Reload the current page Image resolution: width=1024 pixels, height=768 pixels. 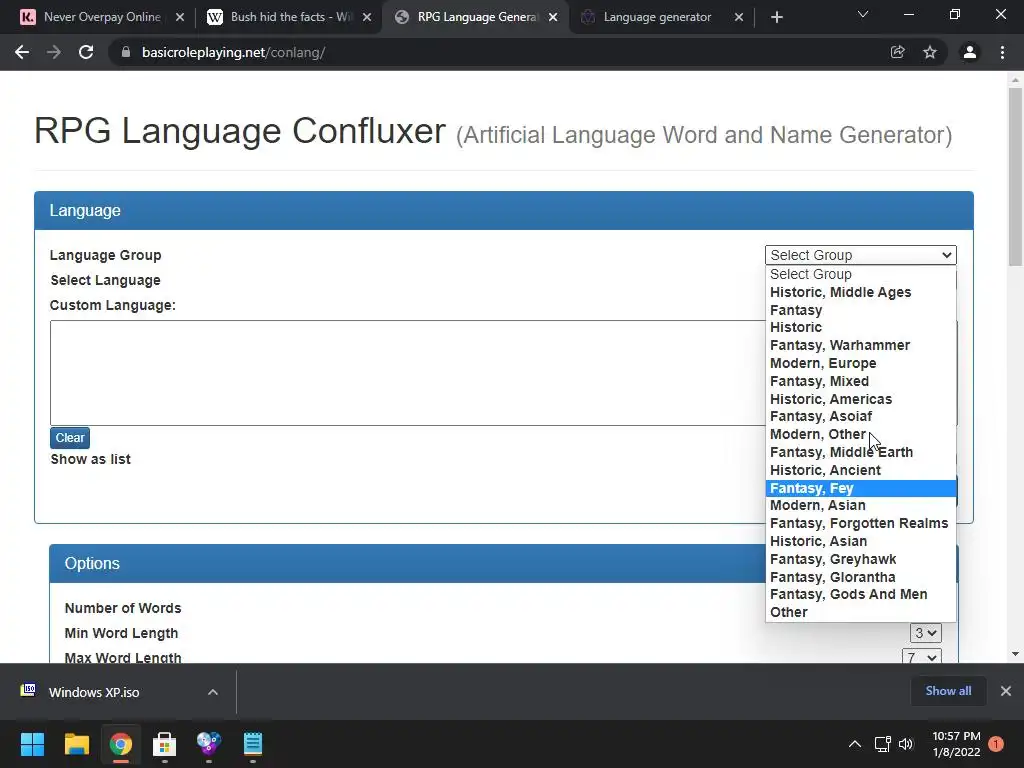pyautogui.click(x=86, y=52)
